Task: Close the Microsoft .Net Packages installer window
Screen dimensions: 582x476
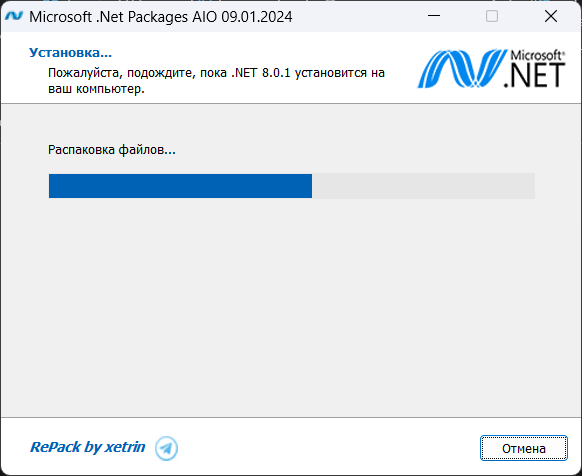Action: (x=551, y=16)
